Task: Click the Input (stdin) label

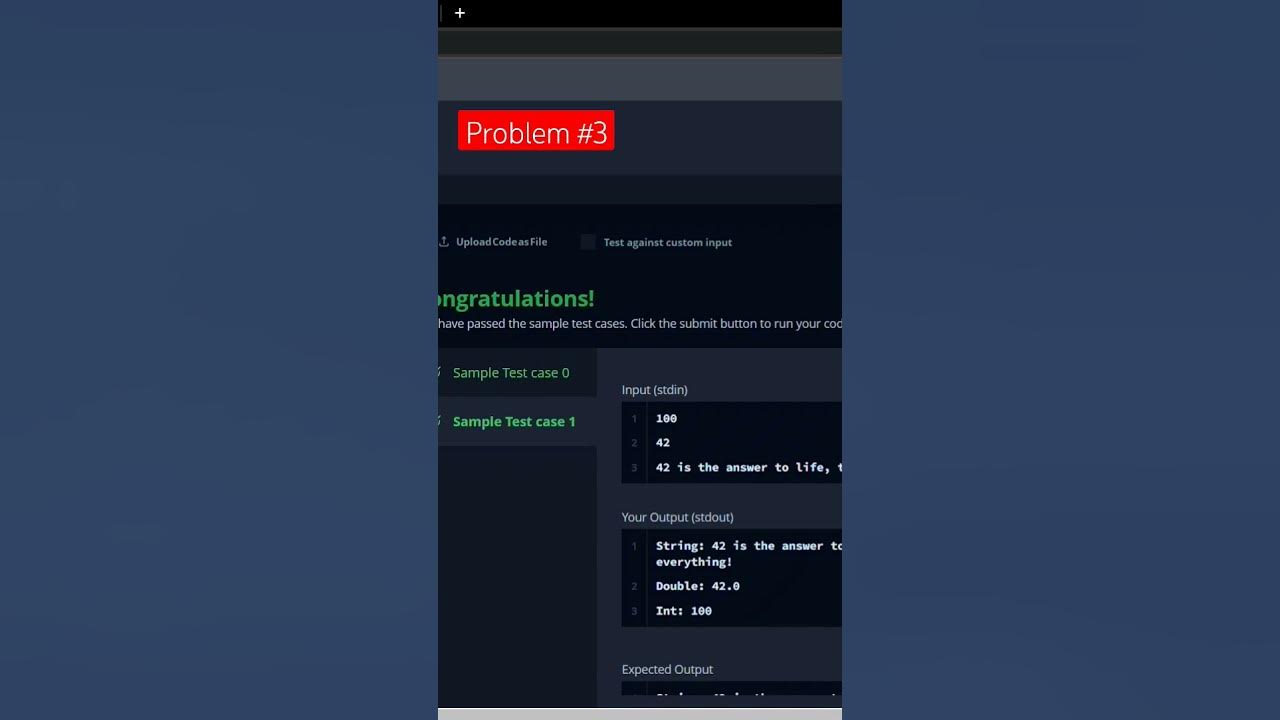Action: (655, 390)
